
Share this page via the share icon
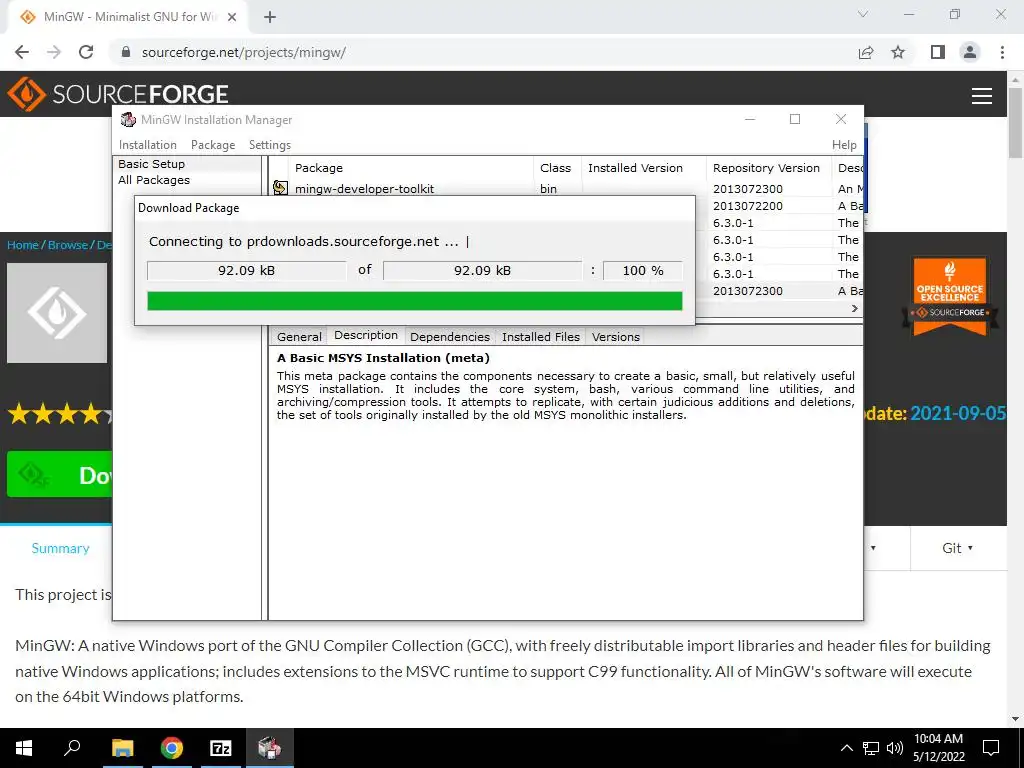[866, 52]
